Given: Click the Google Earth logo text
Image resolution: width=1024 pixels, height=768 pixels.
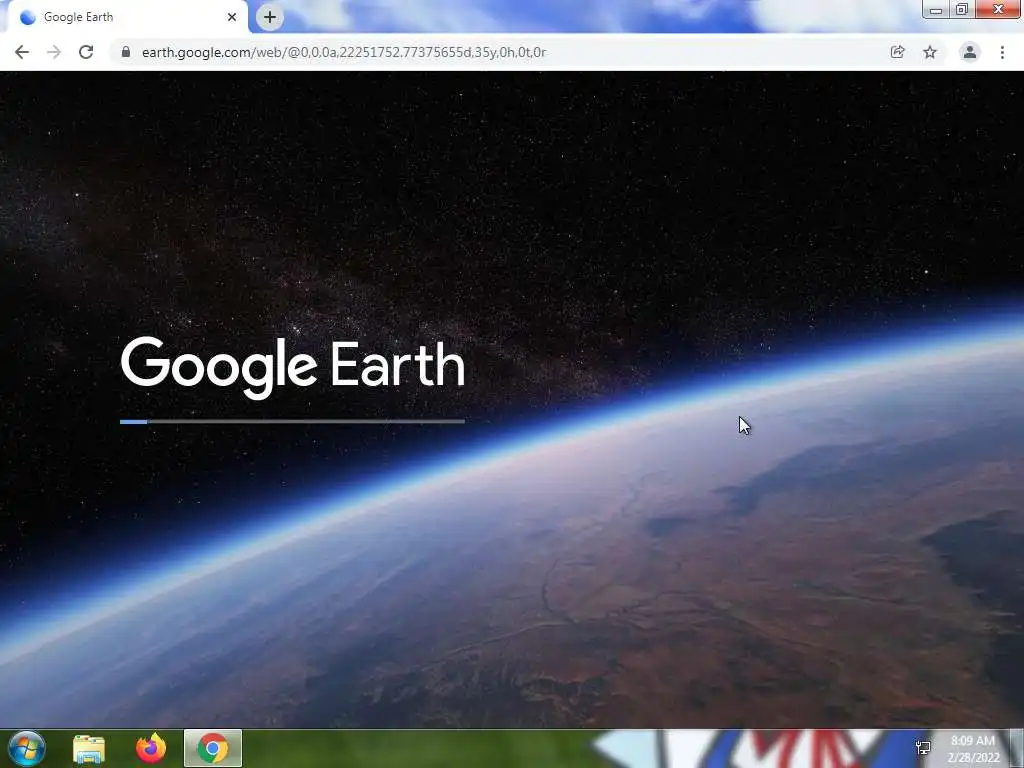Looking at the screenshot, I should [x=293, y=367].
